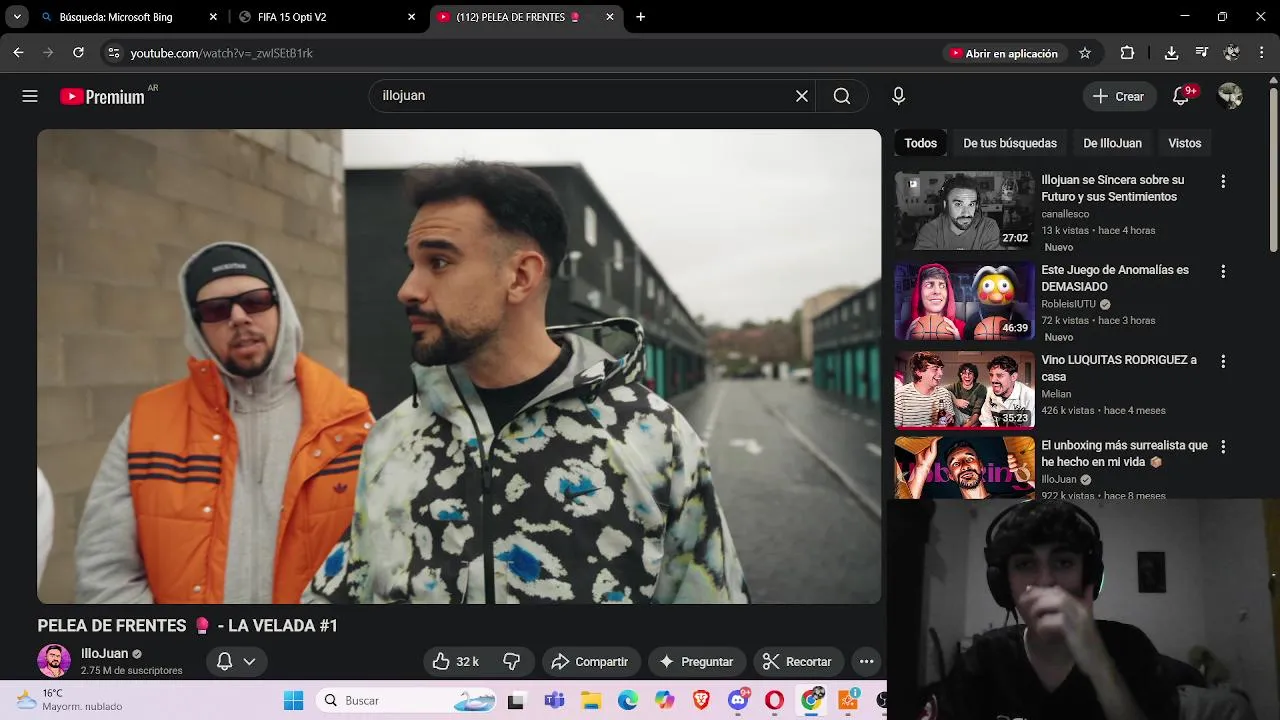Open Juego de Anomalías thumbnail 46:39
The image size is (1280, 720).
(x=964, y=300)
